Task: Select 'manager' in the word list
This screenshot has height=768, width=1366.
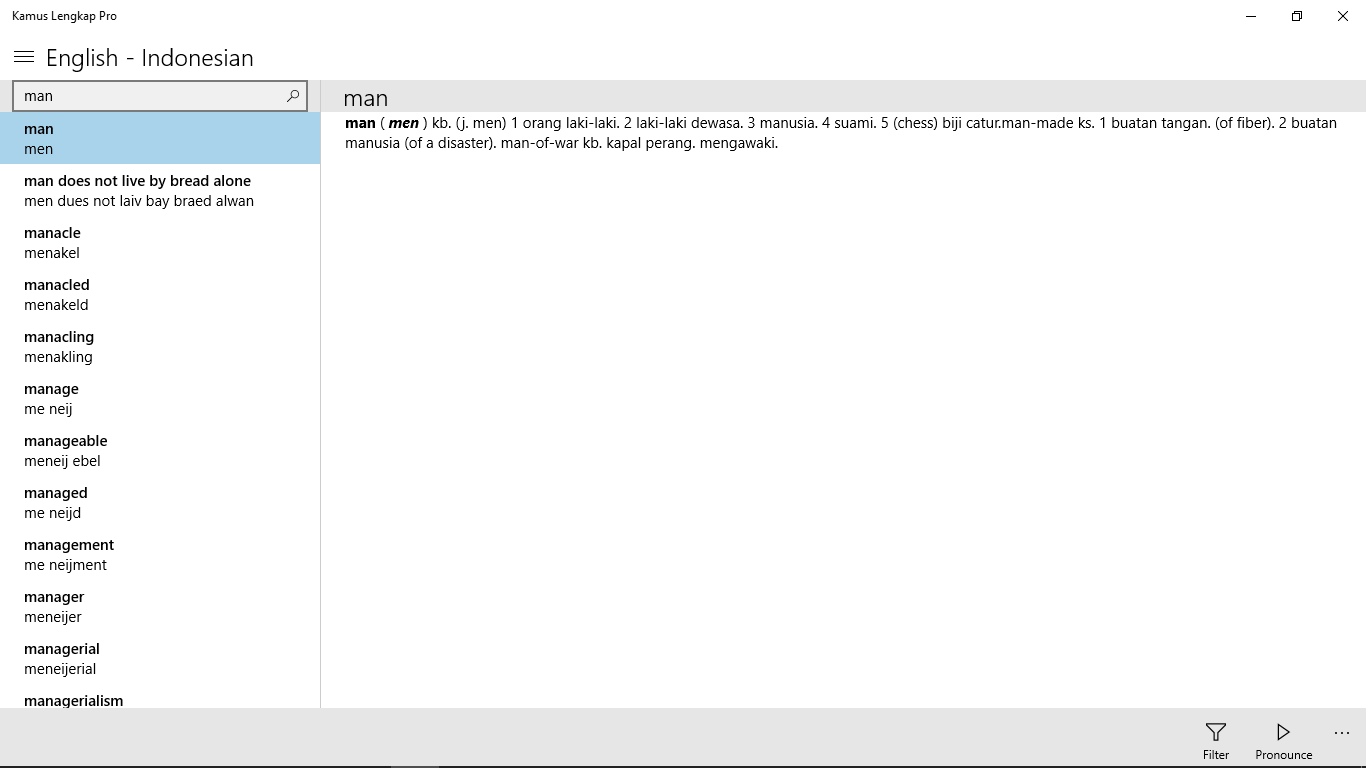Action: coord(160,606)
